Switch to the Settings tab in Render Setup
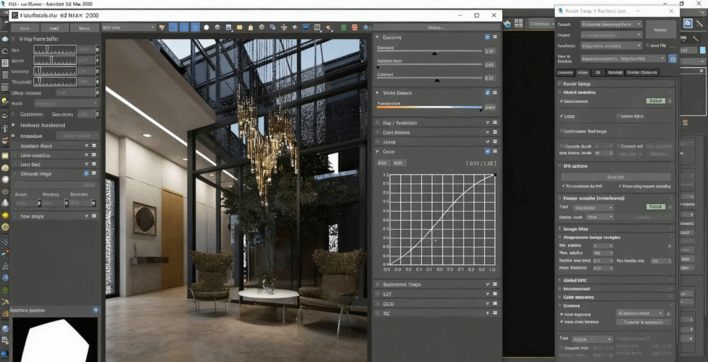Image resolution: width=708 pixels, height=362 pixels. click(x=615, y=73)
